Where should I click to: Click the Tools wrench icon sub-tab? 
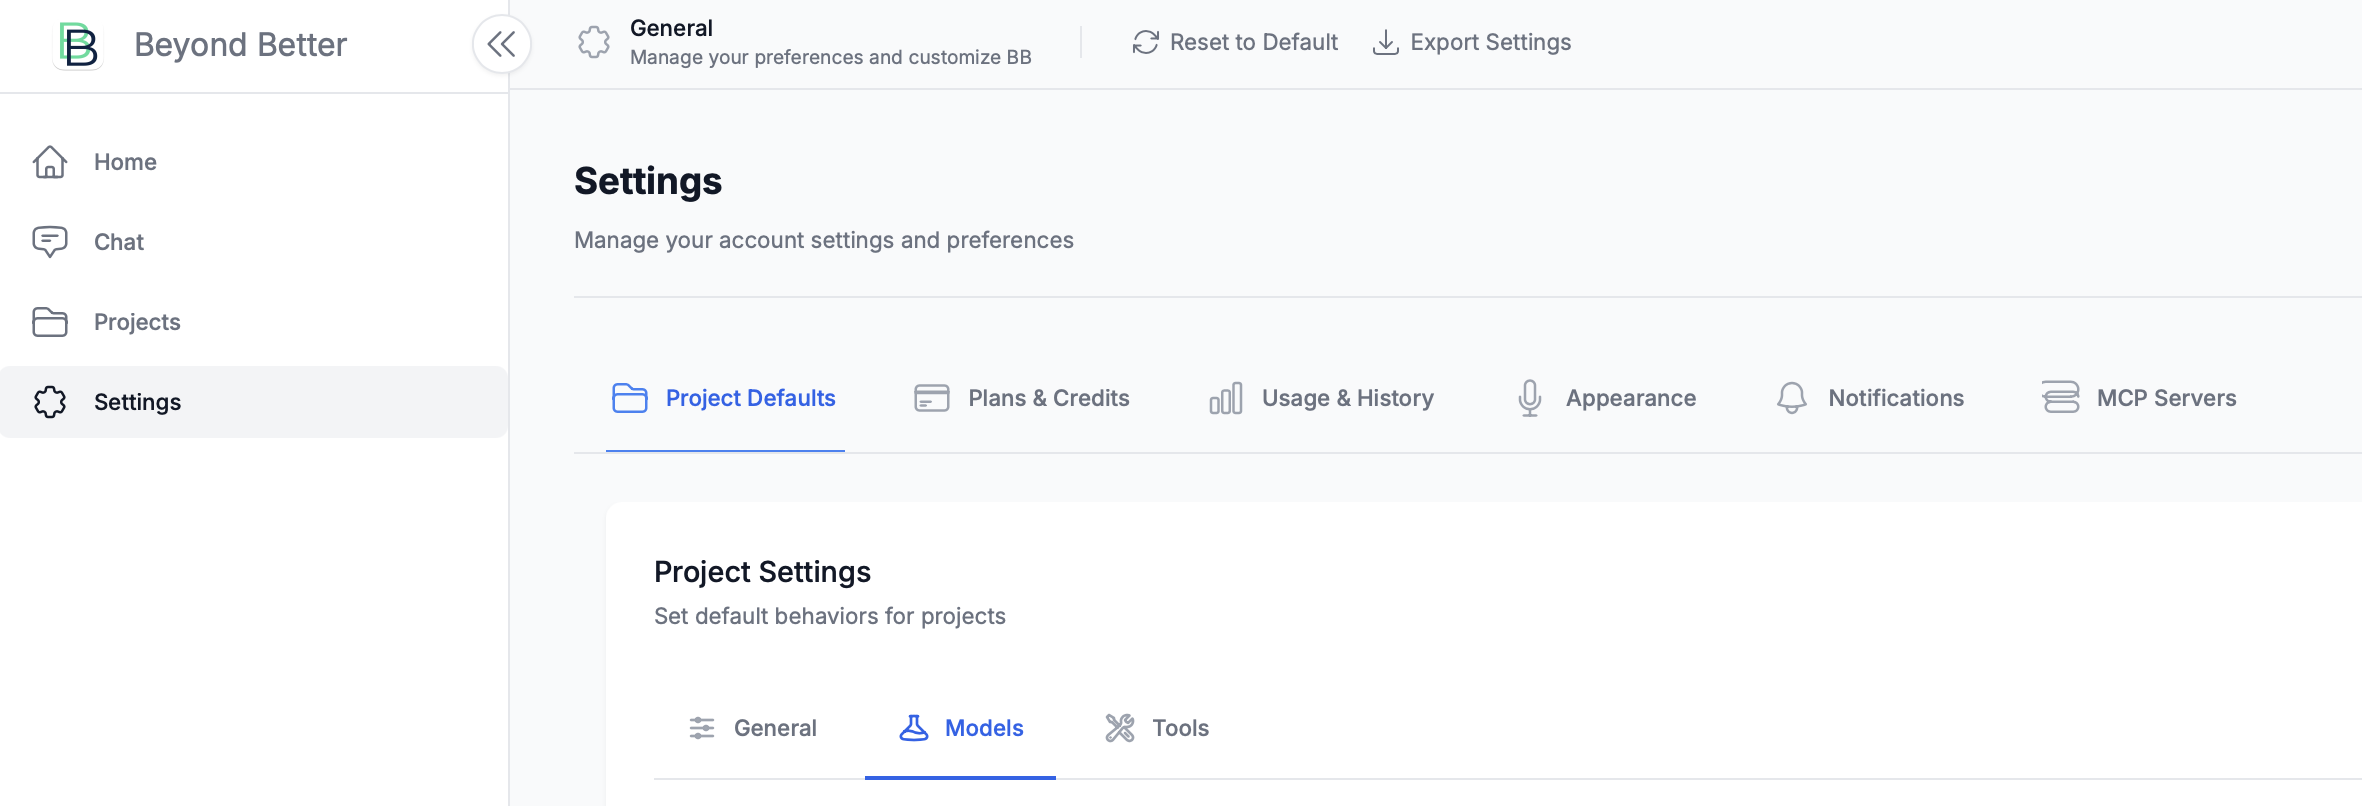click(x=1119, y=728)
